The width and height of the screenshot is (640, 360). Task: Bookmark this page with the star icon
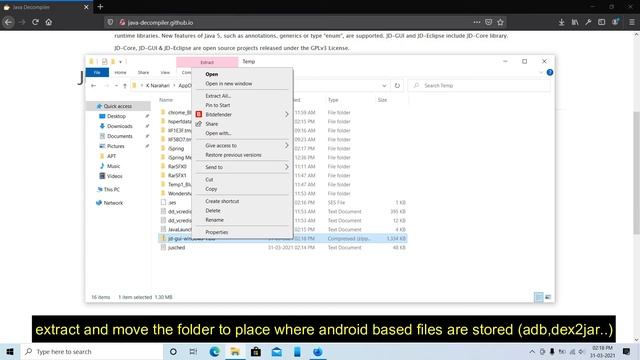(x=500, y=22)
